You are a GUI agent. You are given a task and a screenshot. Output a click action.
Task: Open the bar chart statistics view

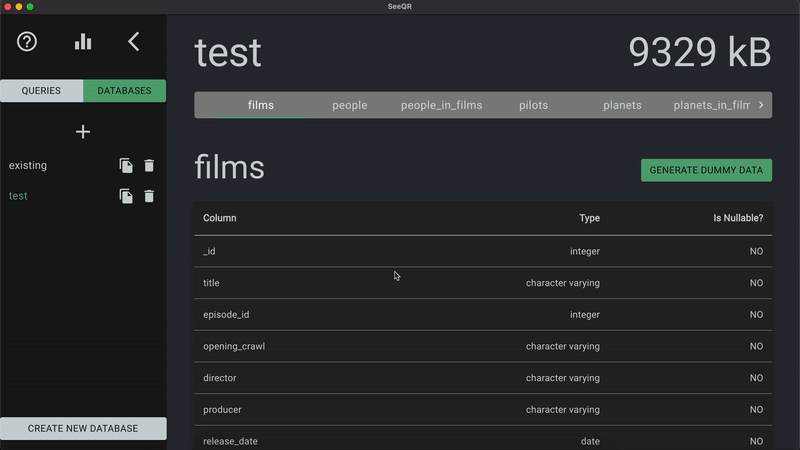click(83, 42)
